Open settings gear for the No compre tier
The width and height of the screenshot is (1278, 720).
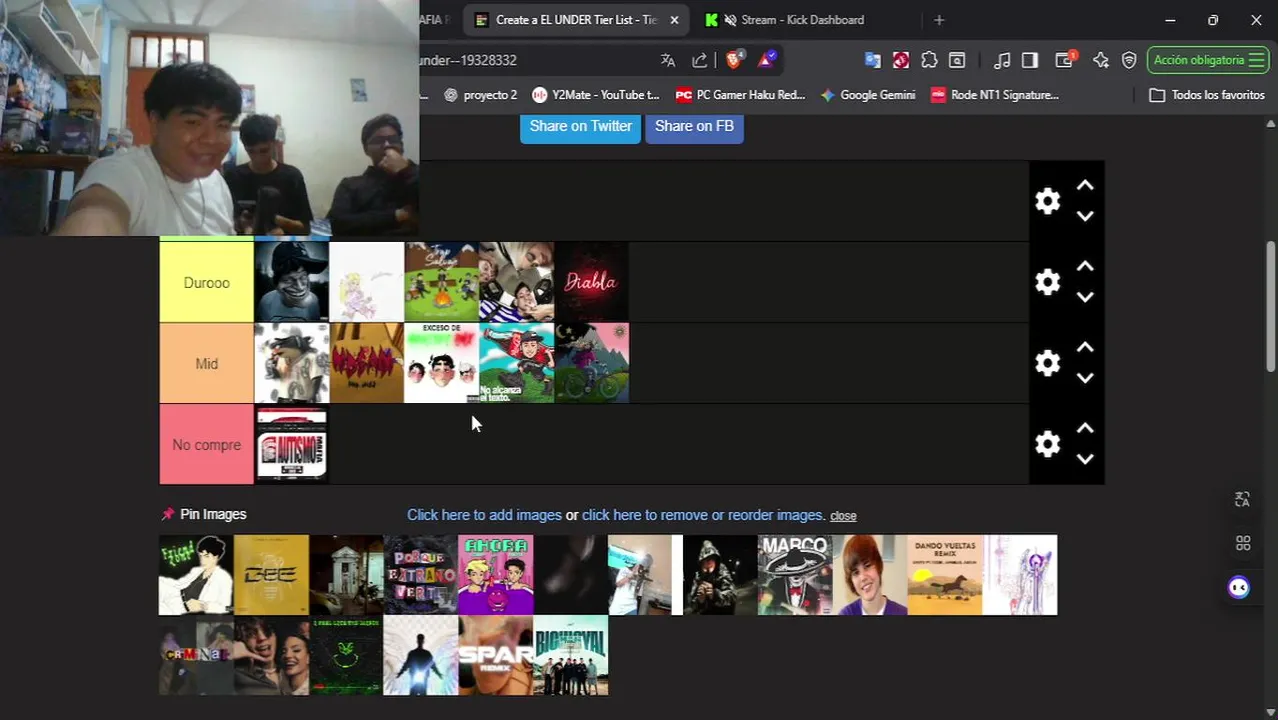[1047, 444]
